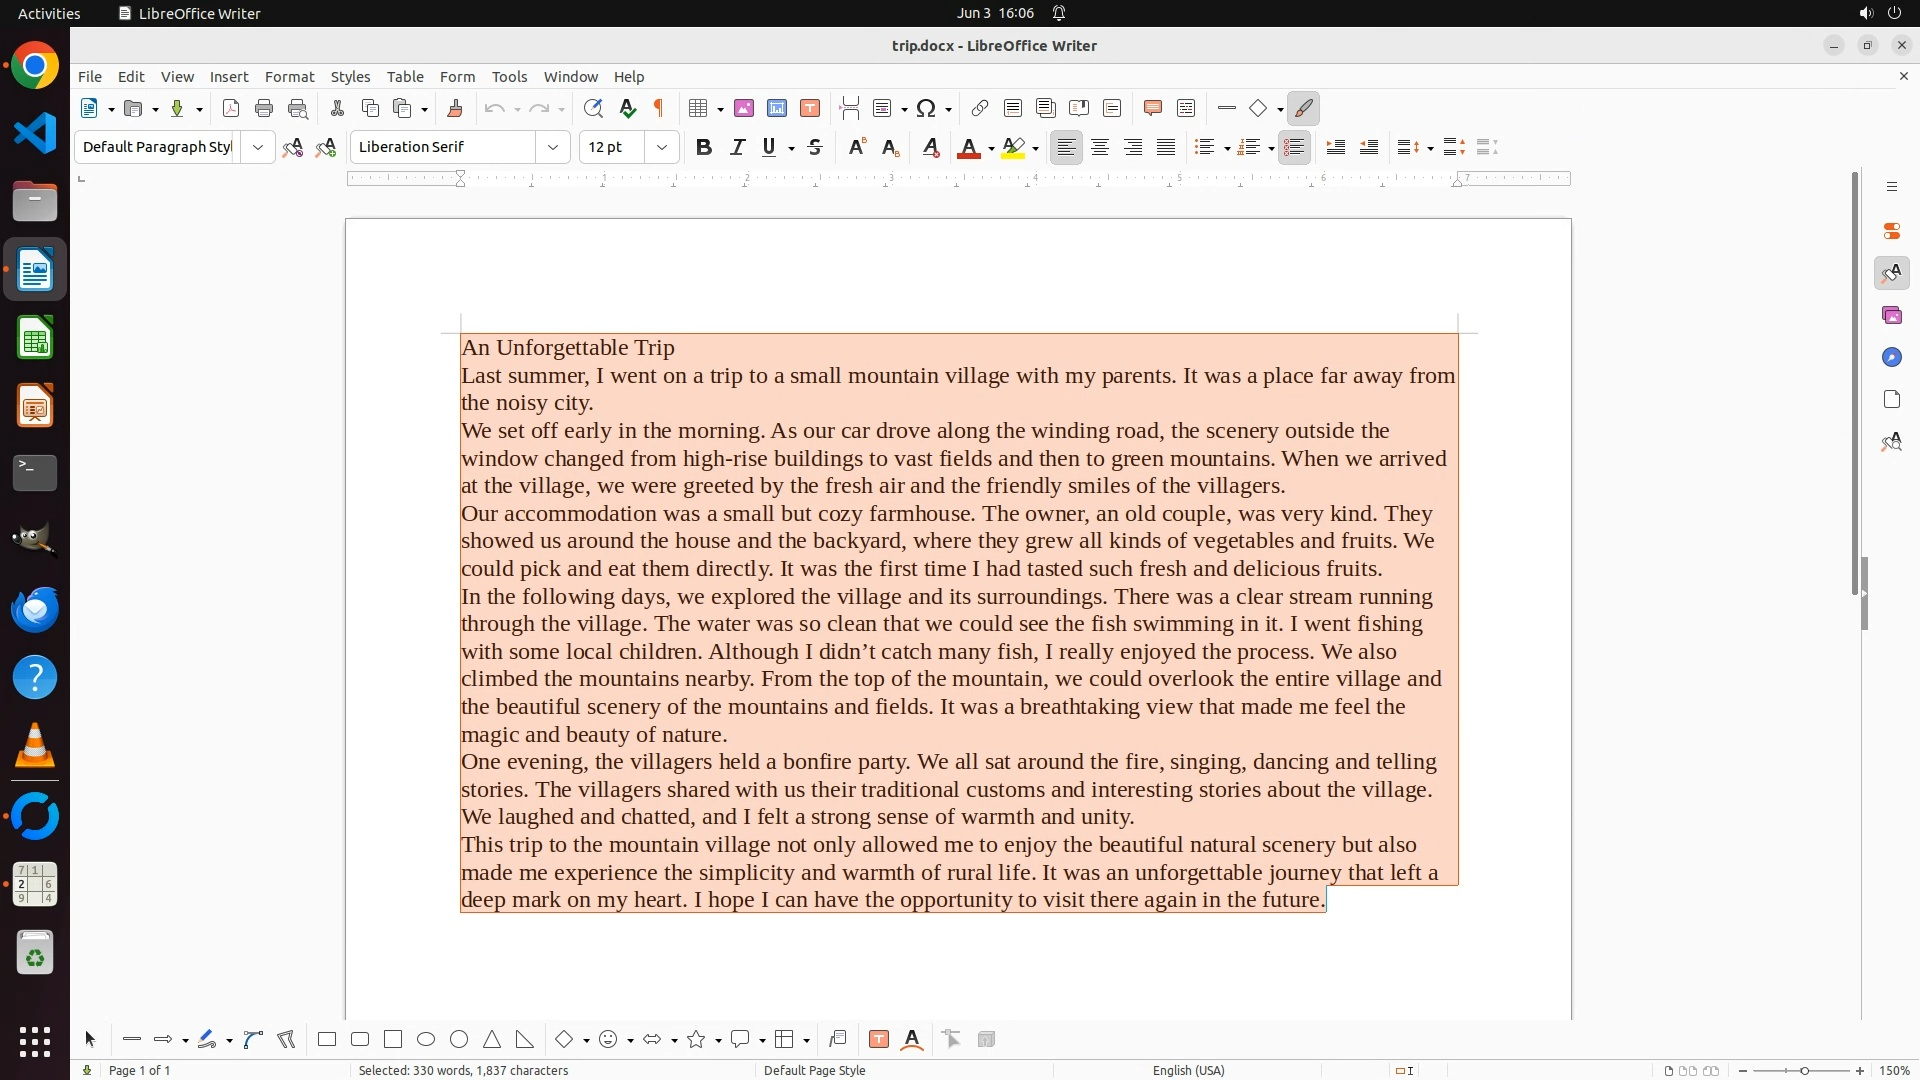Toggle Bold formatting
1920x1080 pixels.
click(x=704, y=148)
